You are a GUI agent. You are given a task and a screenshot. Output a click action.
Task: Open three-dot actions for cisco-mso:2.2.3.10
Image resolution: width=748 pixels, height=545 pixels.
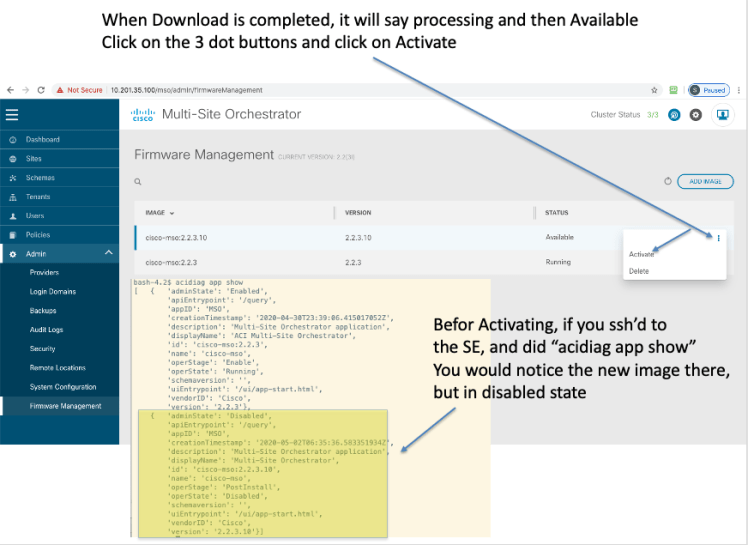point(718,238)
